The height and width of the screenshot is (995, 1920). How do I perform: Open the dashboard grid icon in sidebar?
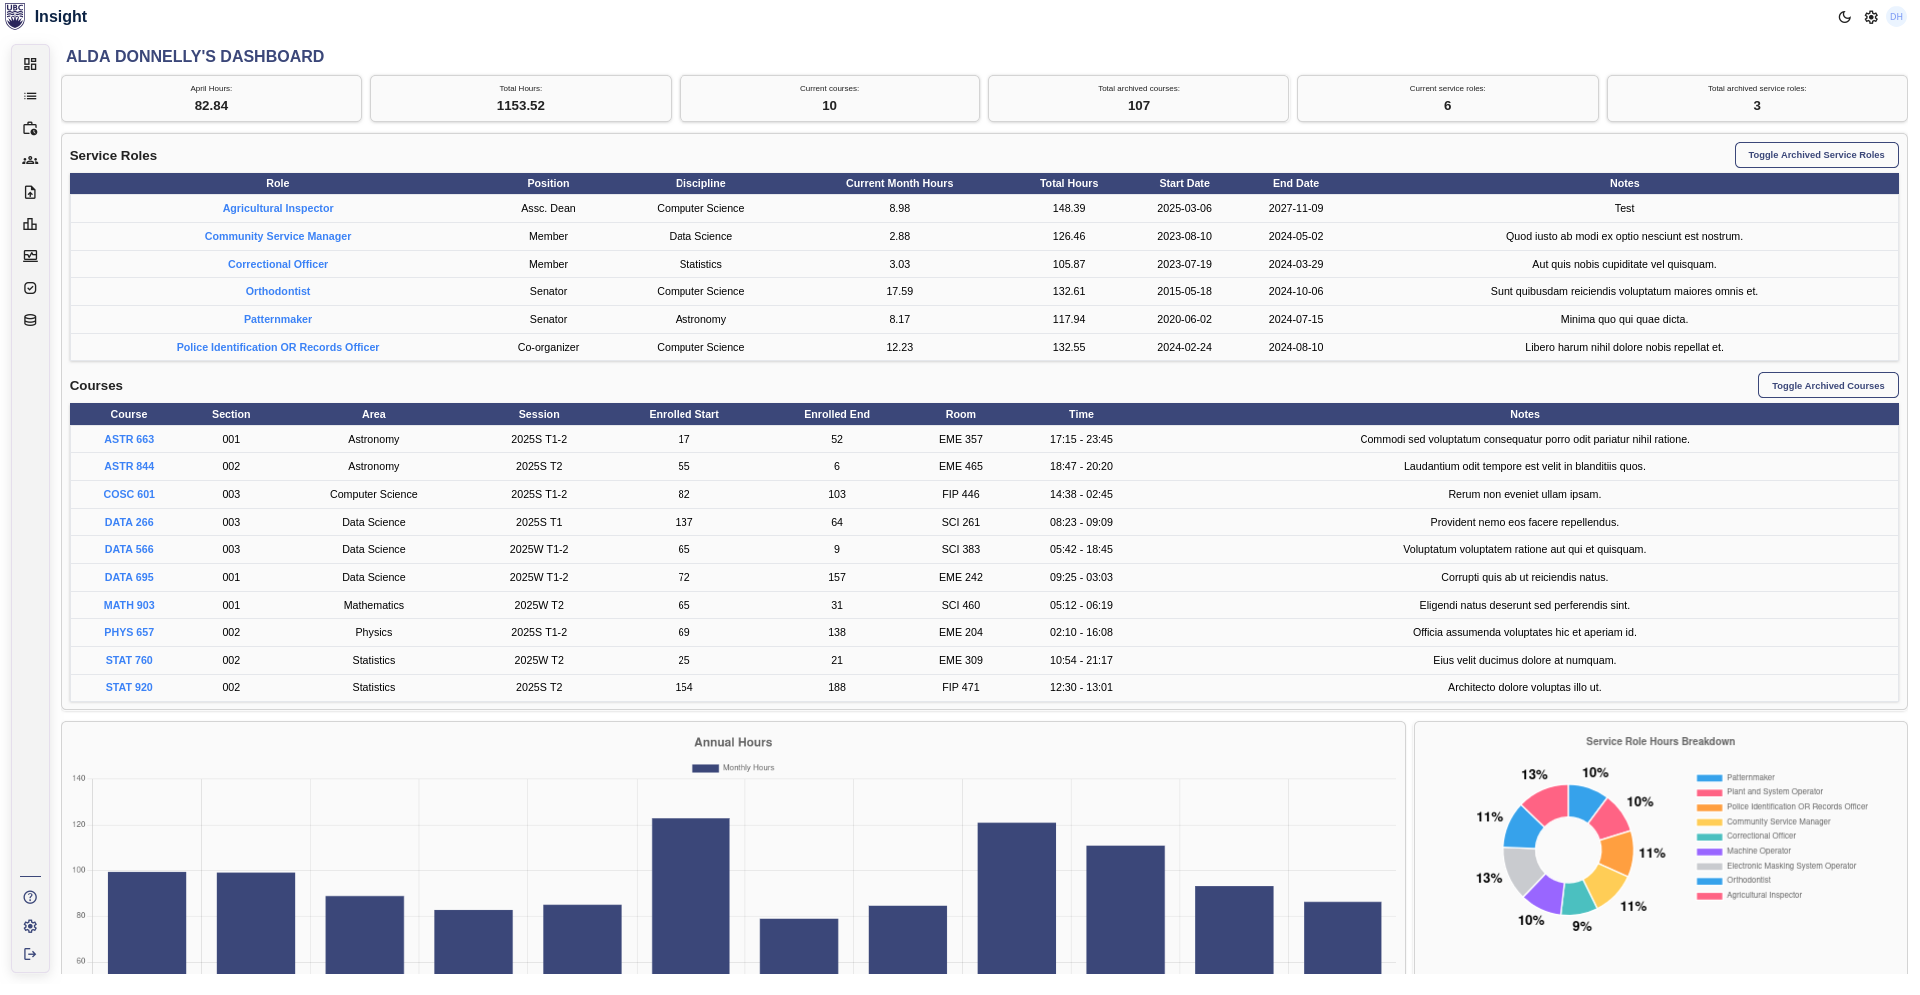point(30,64)
